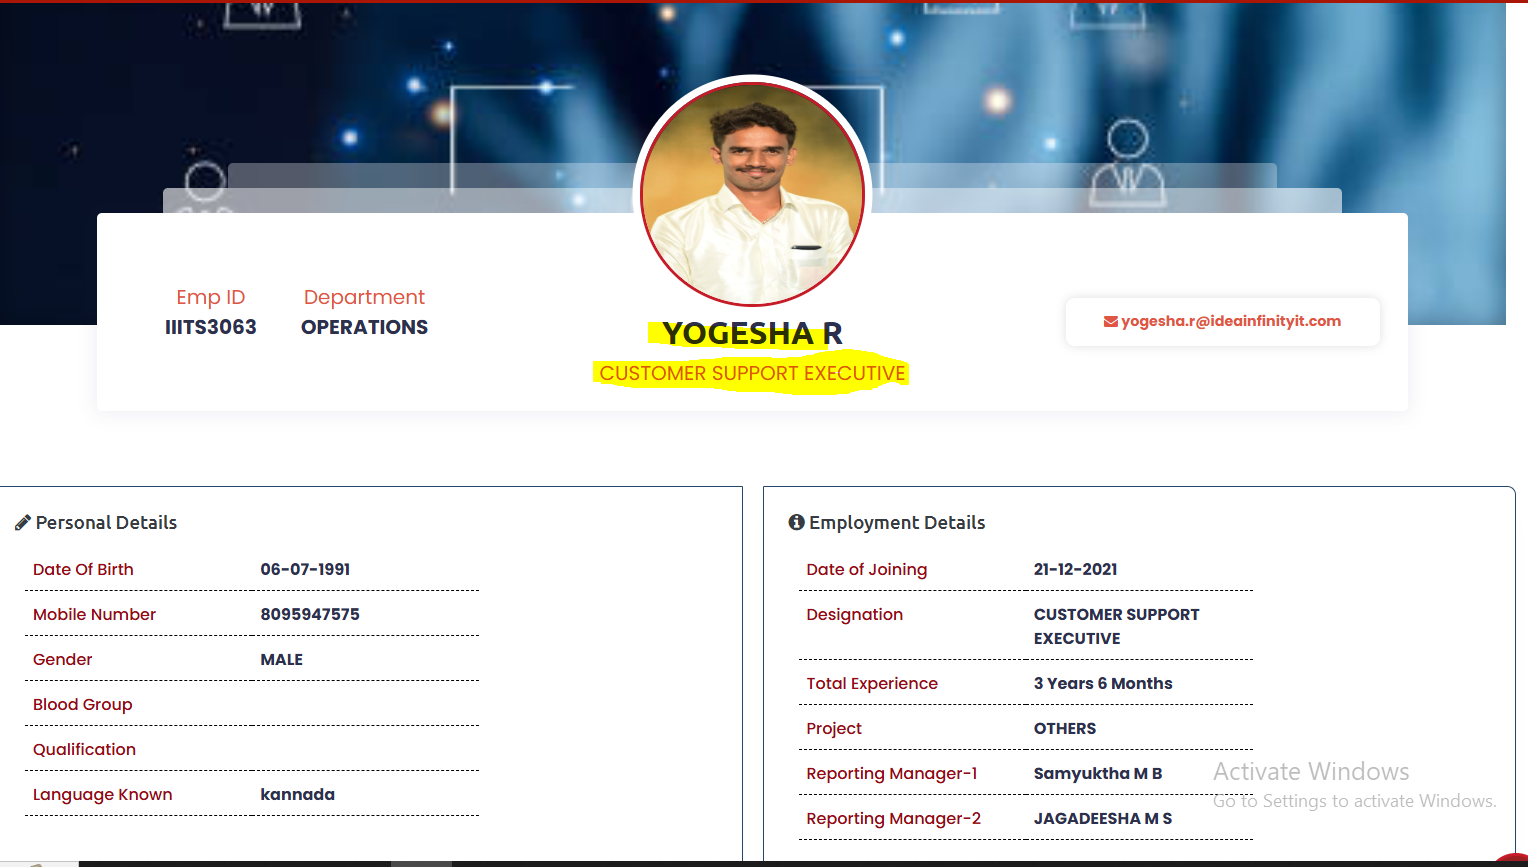Select the mobile number 8095947575
1528x867 pixels.
tap(310, 614)
